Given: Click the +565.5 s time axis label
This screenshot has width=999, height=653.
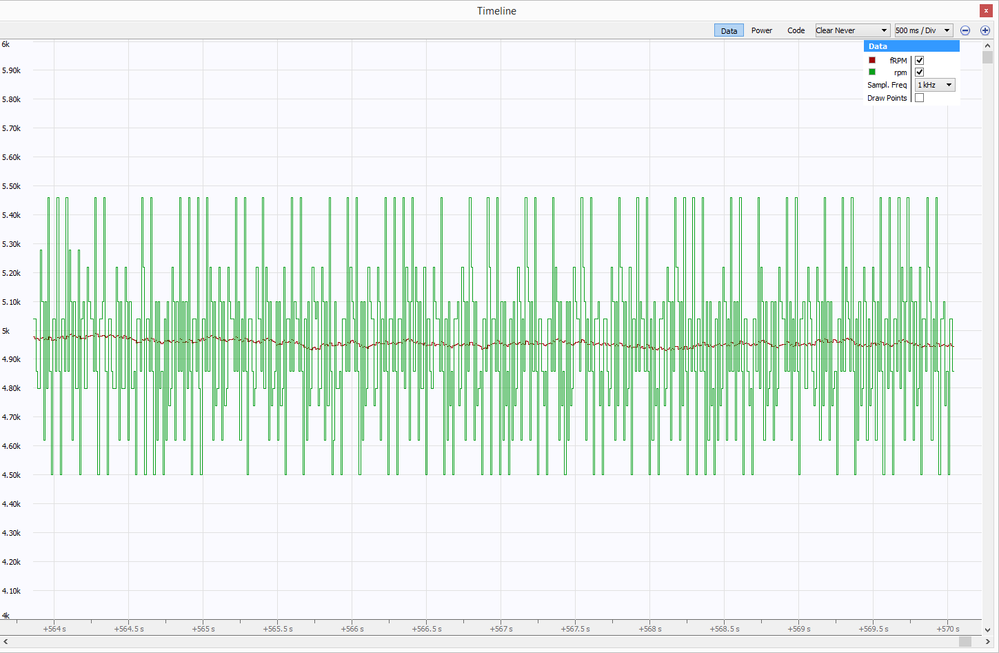Looking at the screenshot, I should click(278, 629).
